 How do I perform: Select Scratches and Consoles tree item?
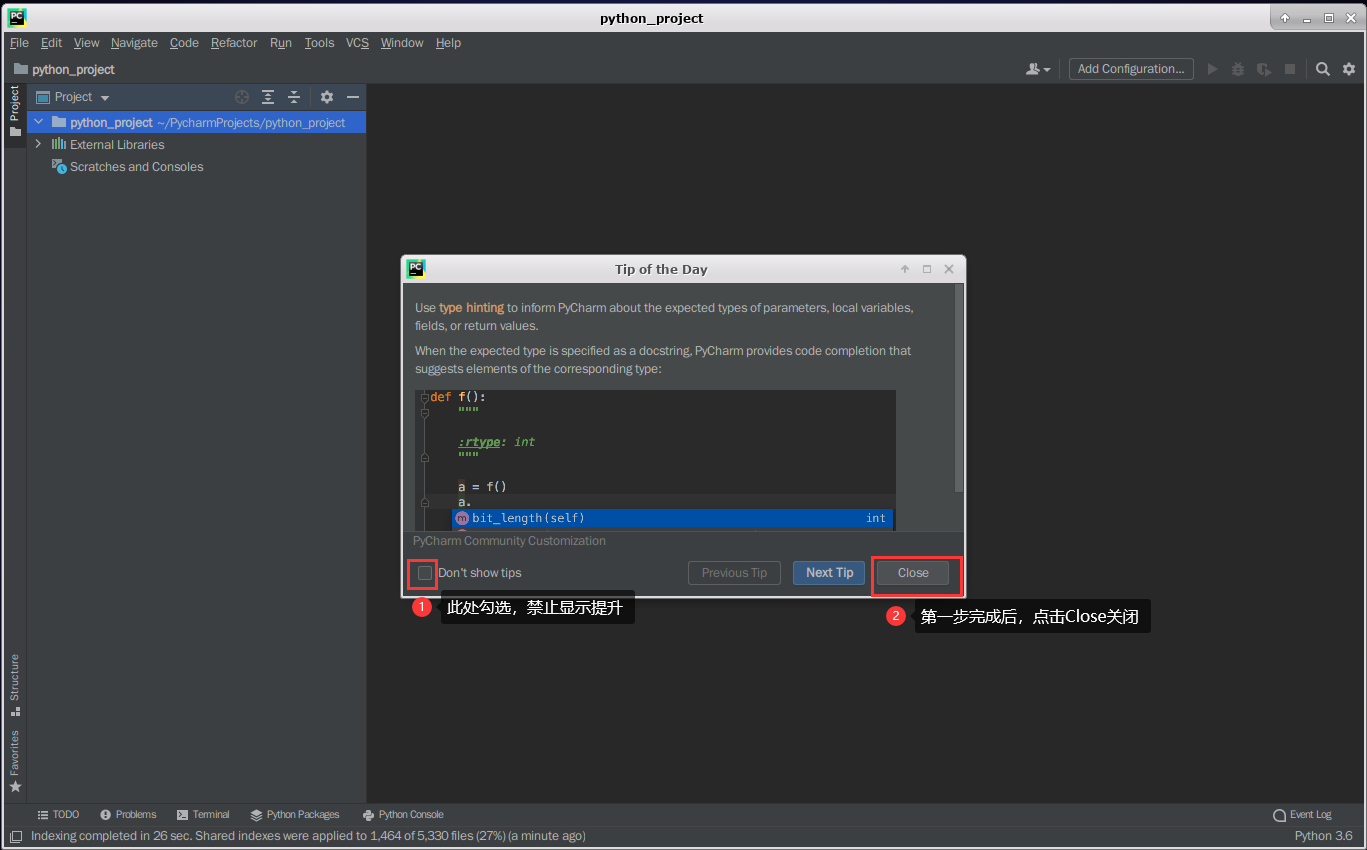click(136, 167)
